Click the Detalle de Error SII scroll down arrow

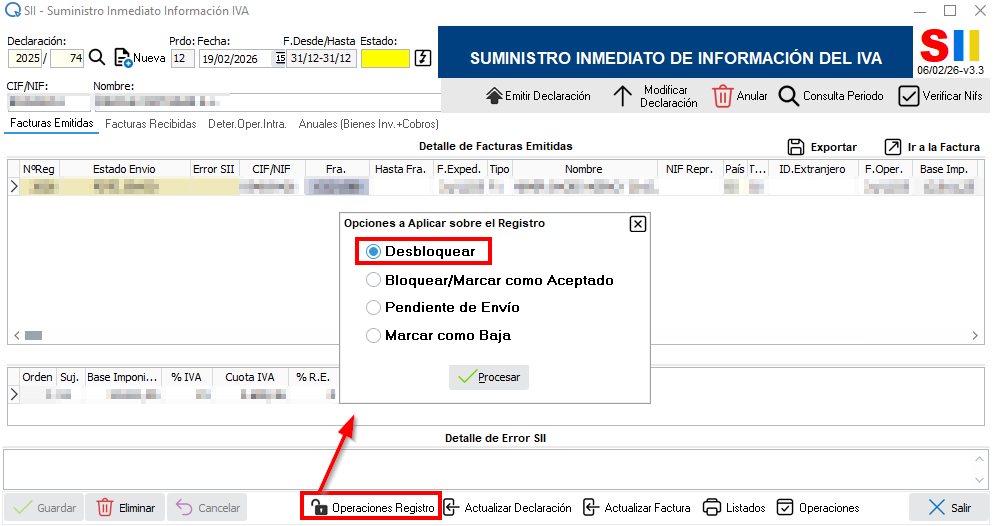979,480
